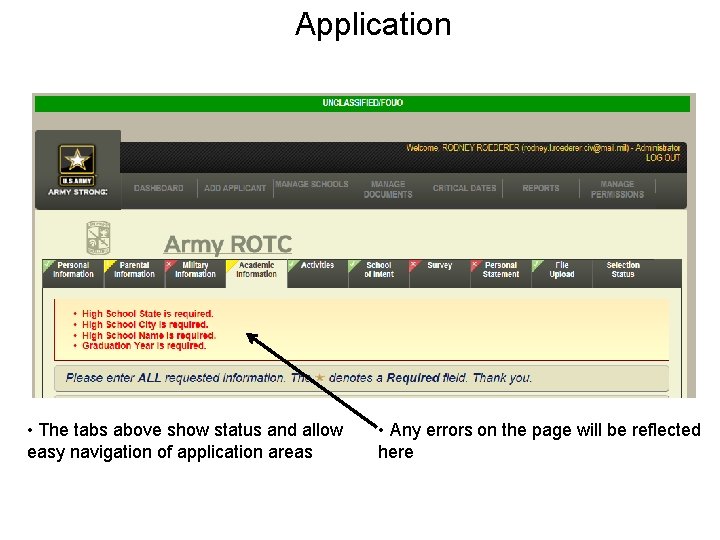Click the 'High School Name is required.' error
The image size is (720, 540).
149,335
